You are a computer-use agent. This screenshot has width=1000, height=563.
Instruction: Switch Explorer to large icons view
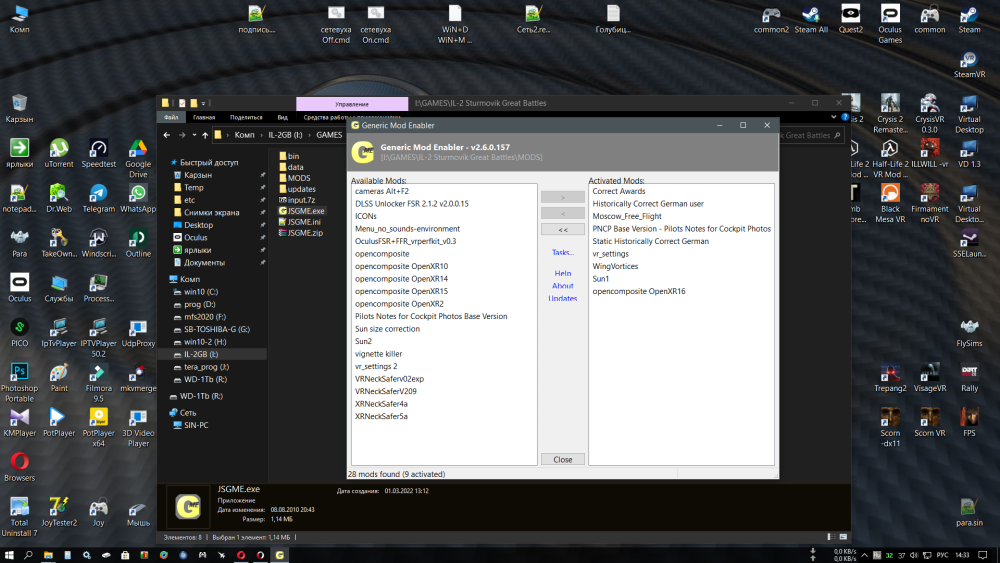click(x=843, y=537)
